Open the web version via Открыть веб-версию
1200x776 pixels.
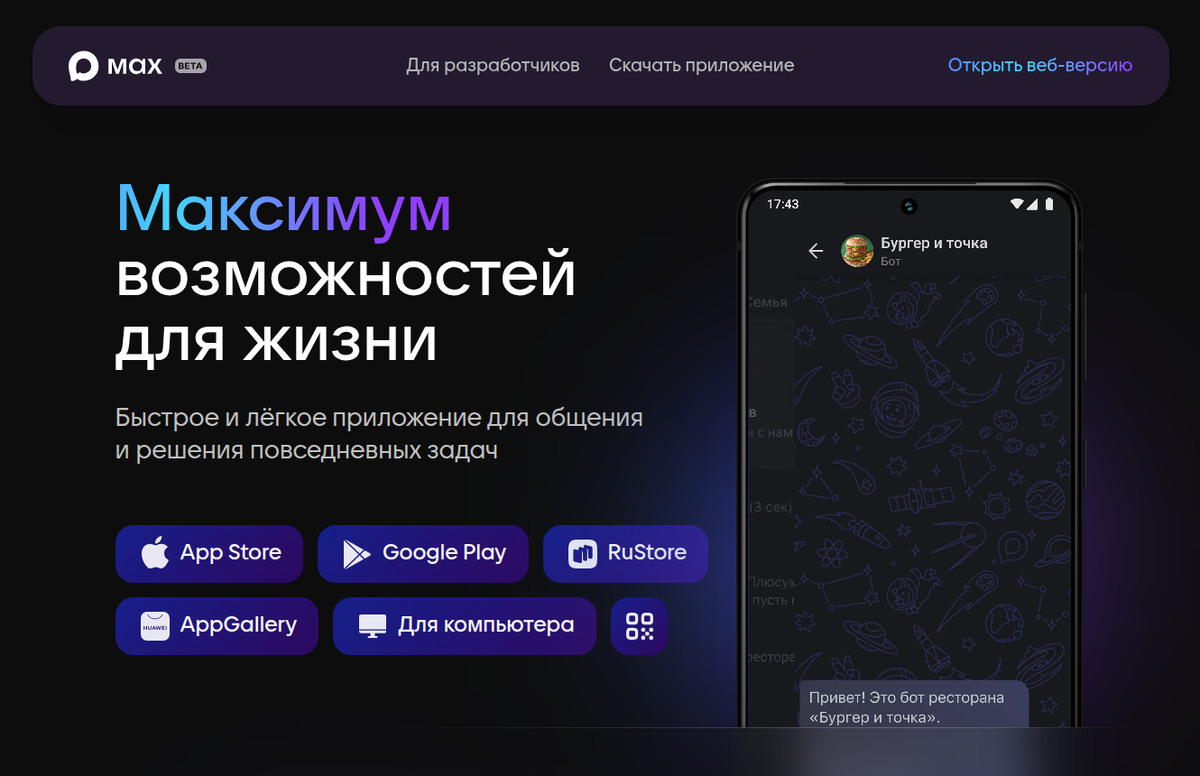coord(1040,65)
